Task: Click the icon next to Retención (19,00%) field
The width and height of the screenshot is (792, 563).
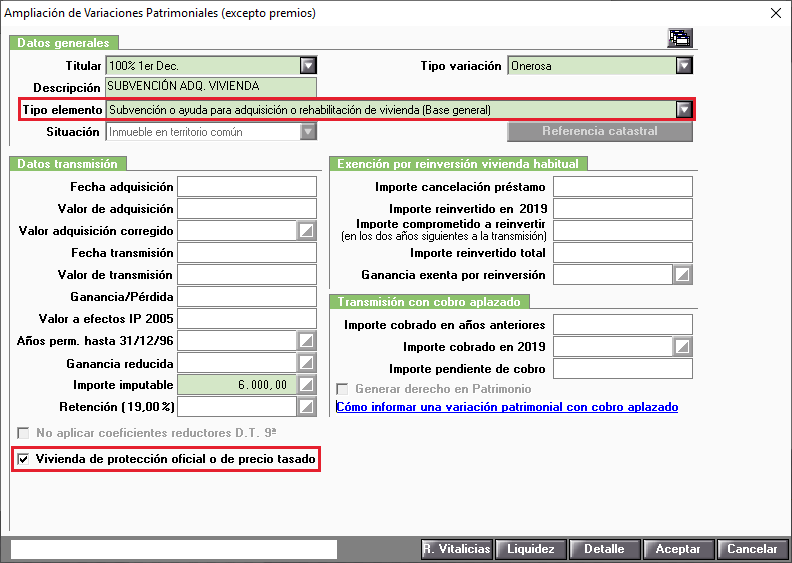Action: click(306, 406)
